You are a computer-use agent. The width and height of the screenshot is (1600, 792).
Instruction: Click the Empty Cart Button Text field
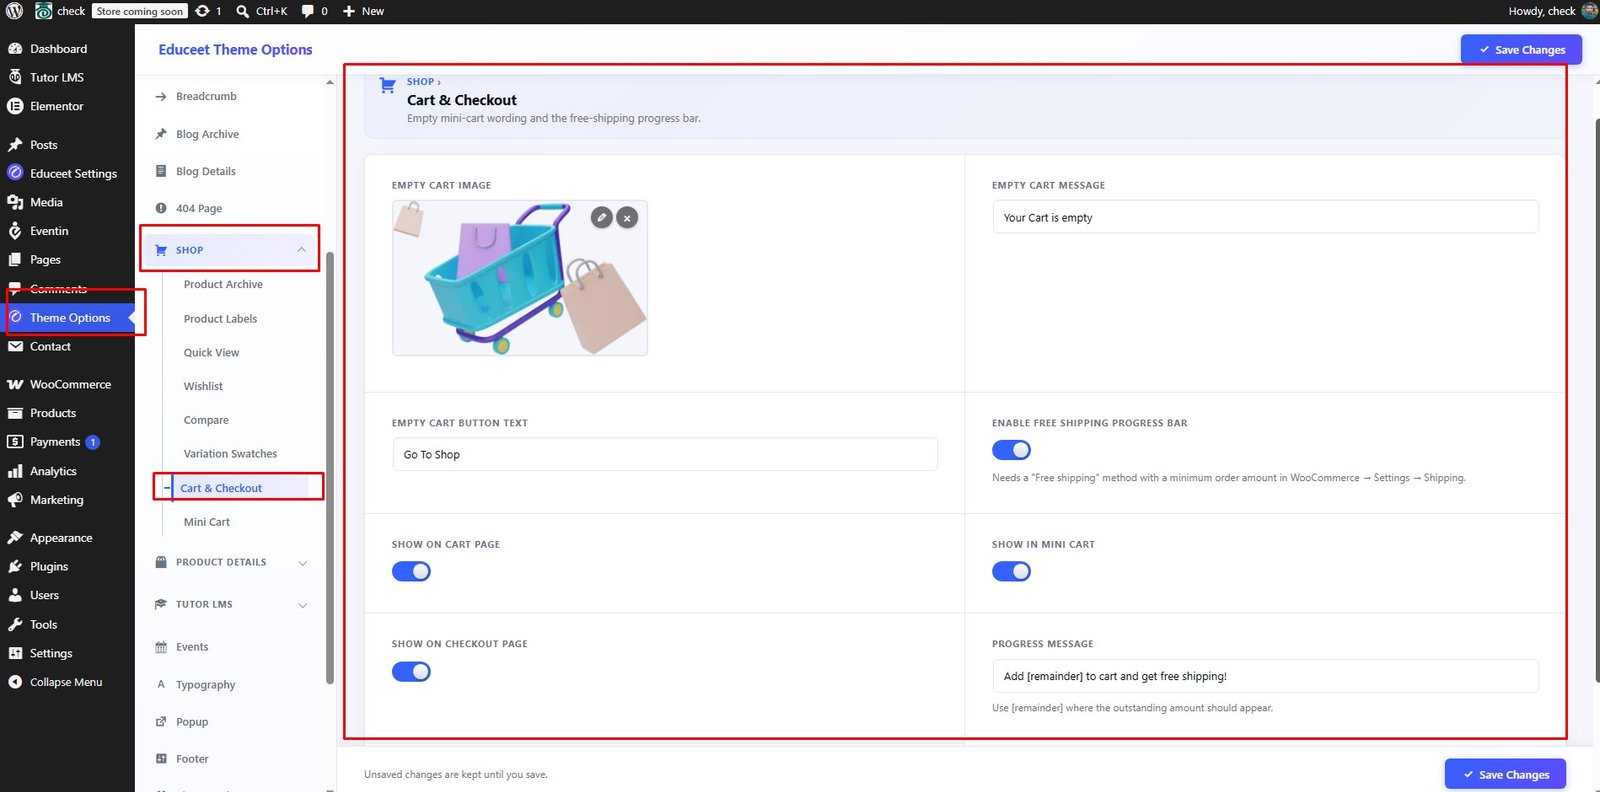[x=665, y=454]
